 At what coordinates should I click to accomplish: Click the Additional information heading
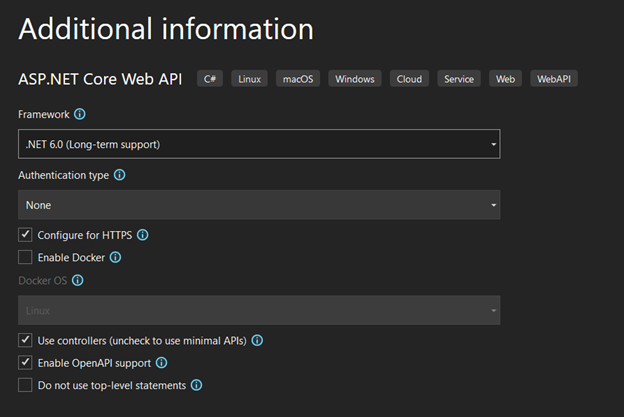pyautogui.click(x=166, y=29)
